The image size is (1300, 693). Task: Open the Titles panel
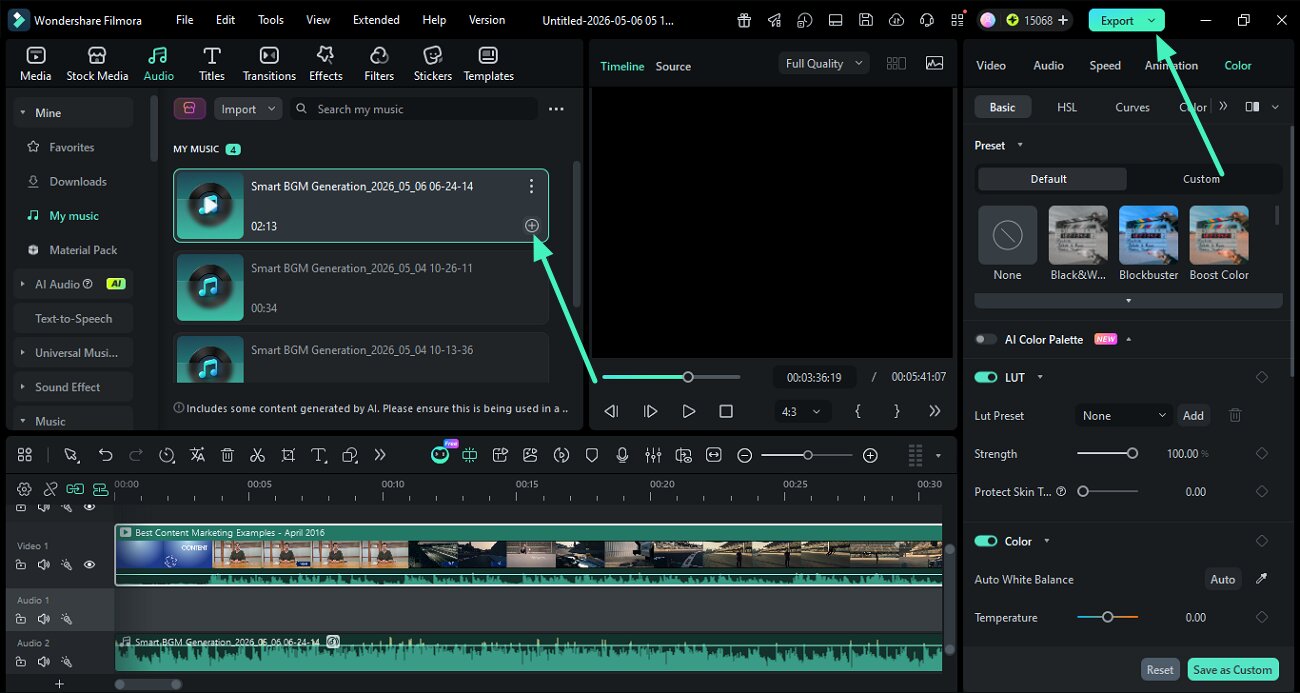coord(211,64)
